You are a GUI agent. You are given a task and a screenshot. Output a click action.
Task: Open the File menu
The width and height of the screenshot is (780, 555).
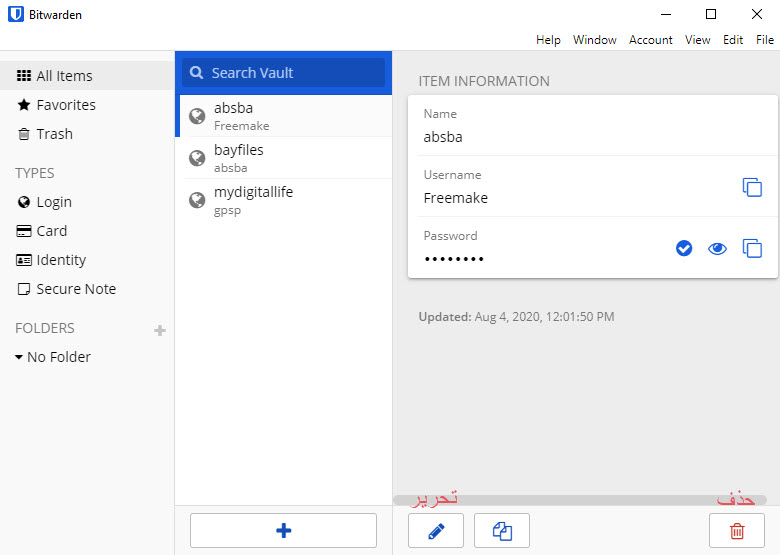pos(765,40)
